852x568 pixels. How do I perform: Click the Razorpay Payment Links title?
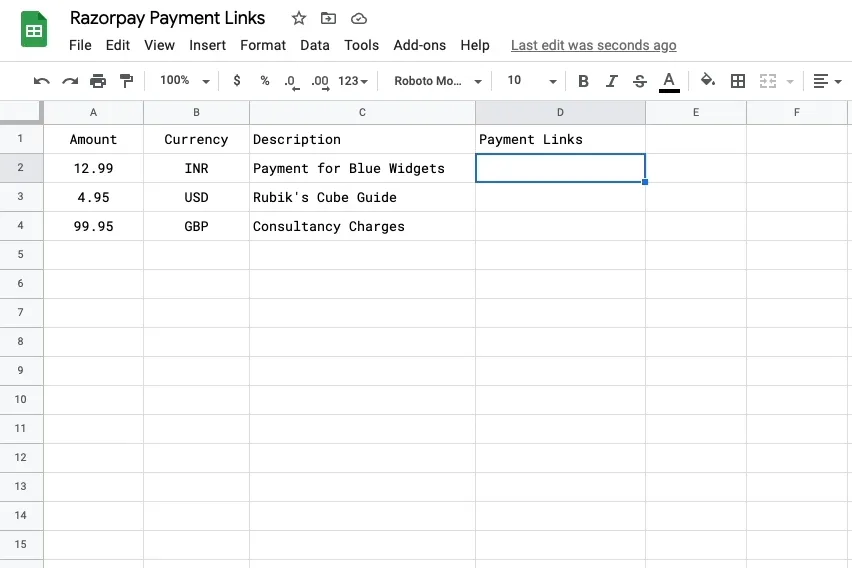tap(167, 18)
